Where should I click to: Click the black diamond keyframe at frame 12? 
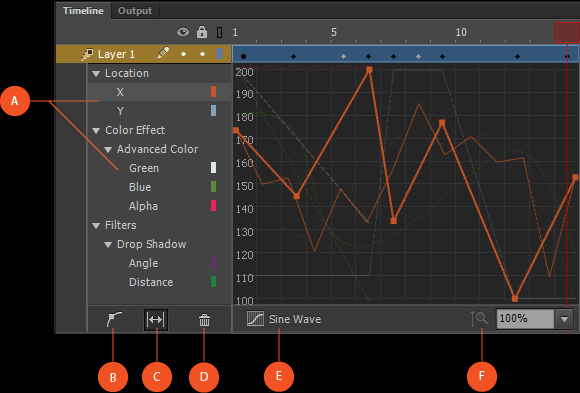click(517, 56)
